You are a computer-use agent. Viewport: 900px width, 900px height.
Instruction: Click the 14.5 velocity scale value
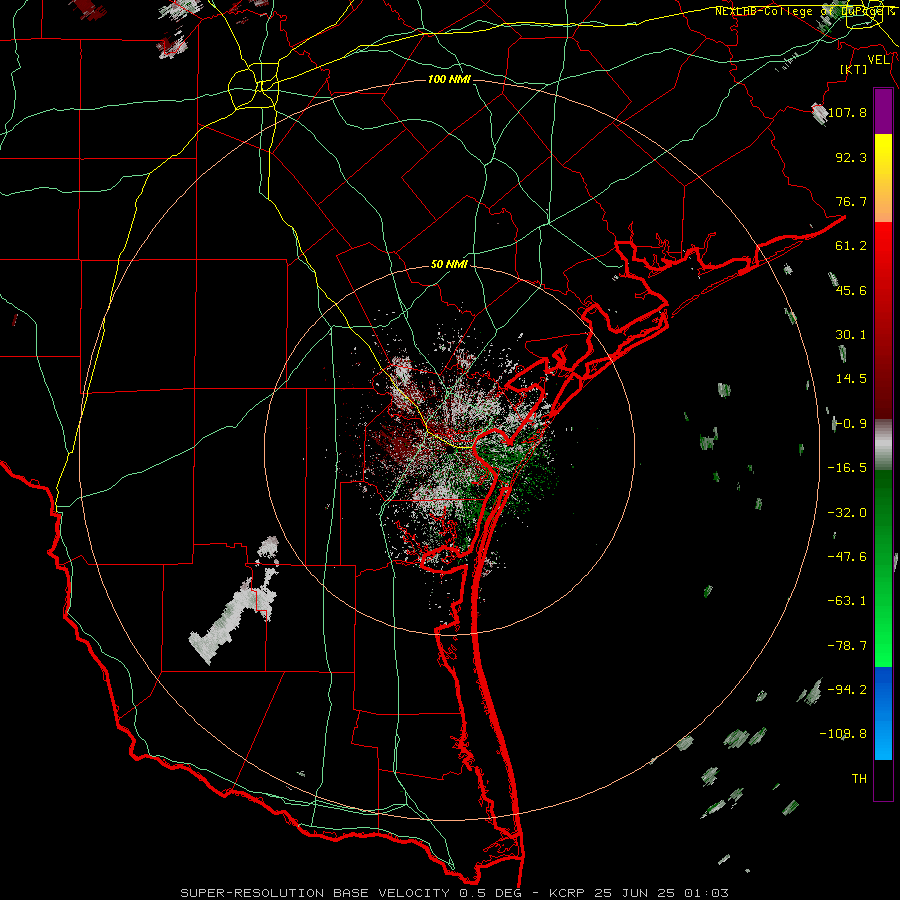point(851,379)
